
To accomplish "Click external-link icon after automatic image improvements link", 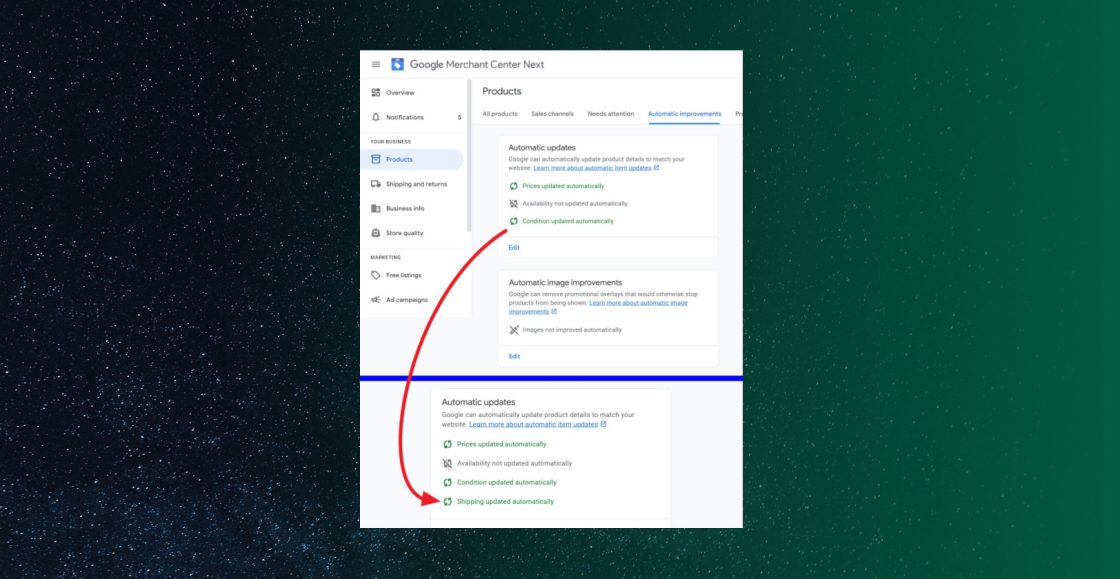I will (554, 311).
